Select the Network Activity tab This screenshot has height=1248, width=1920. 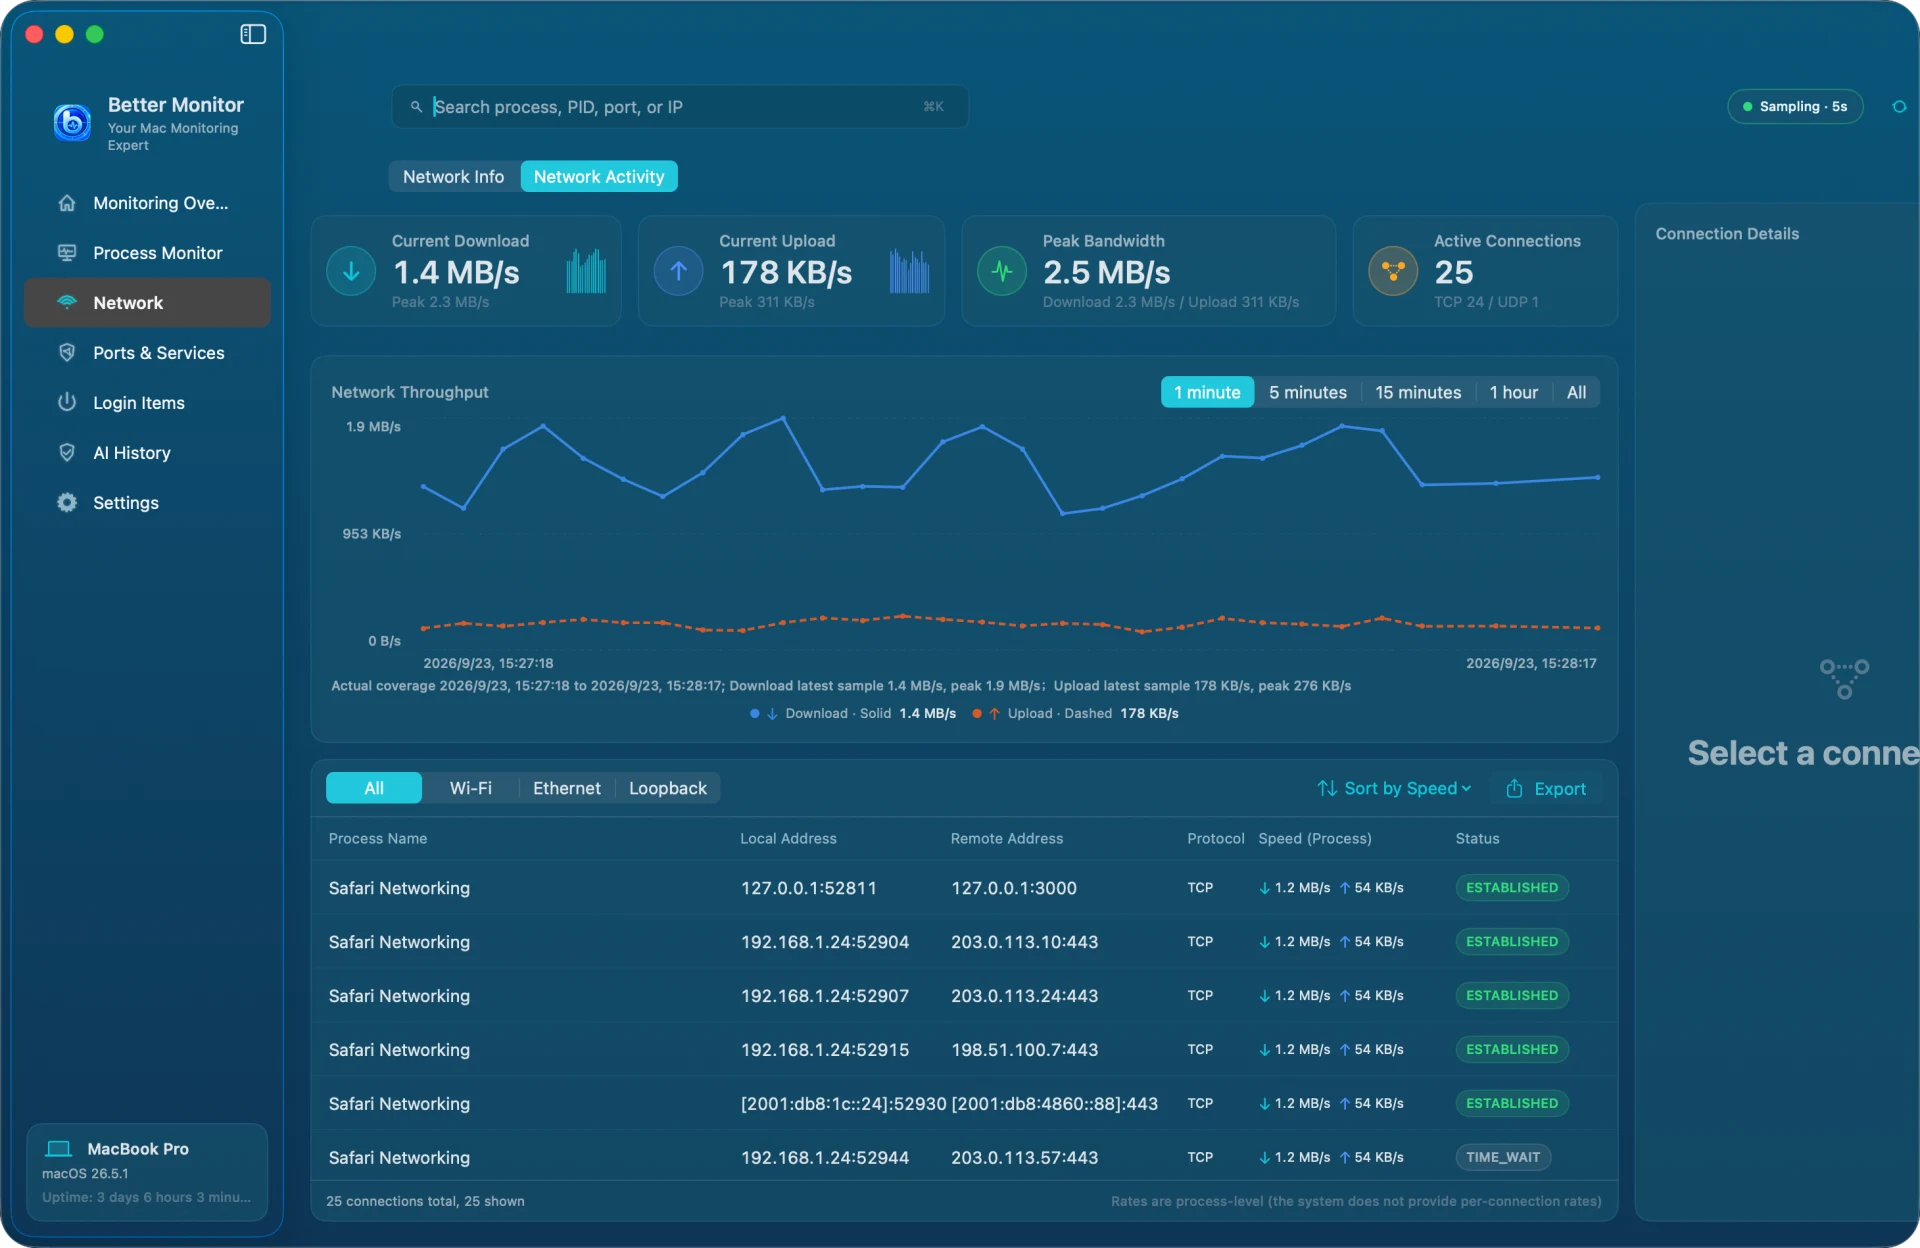(599, 177)
